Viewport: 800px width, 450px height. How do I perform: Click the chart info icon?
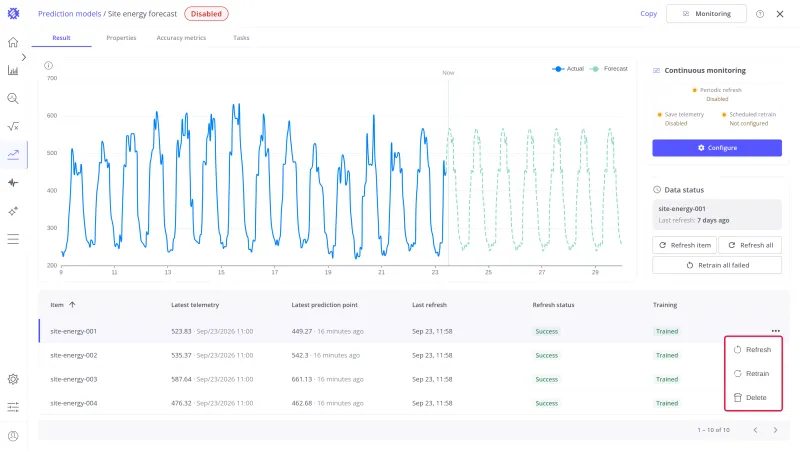pos(48,65)
